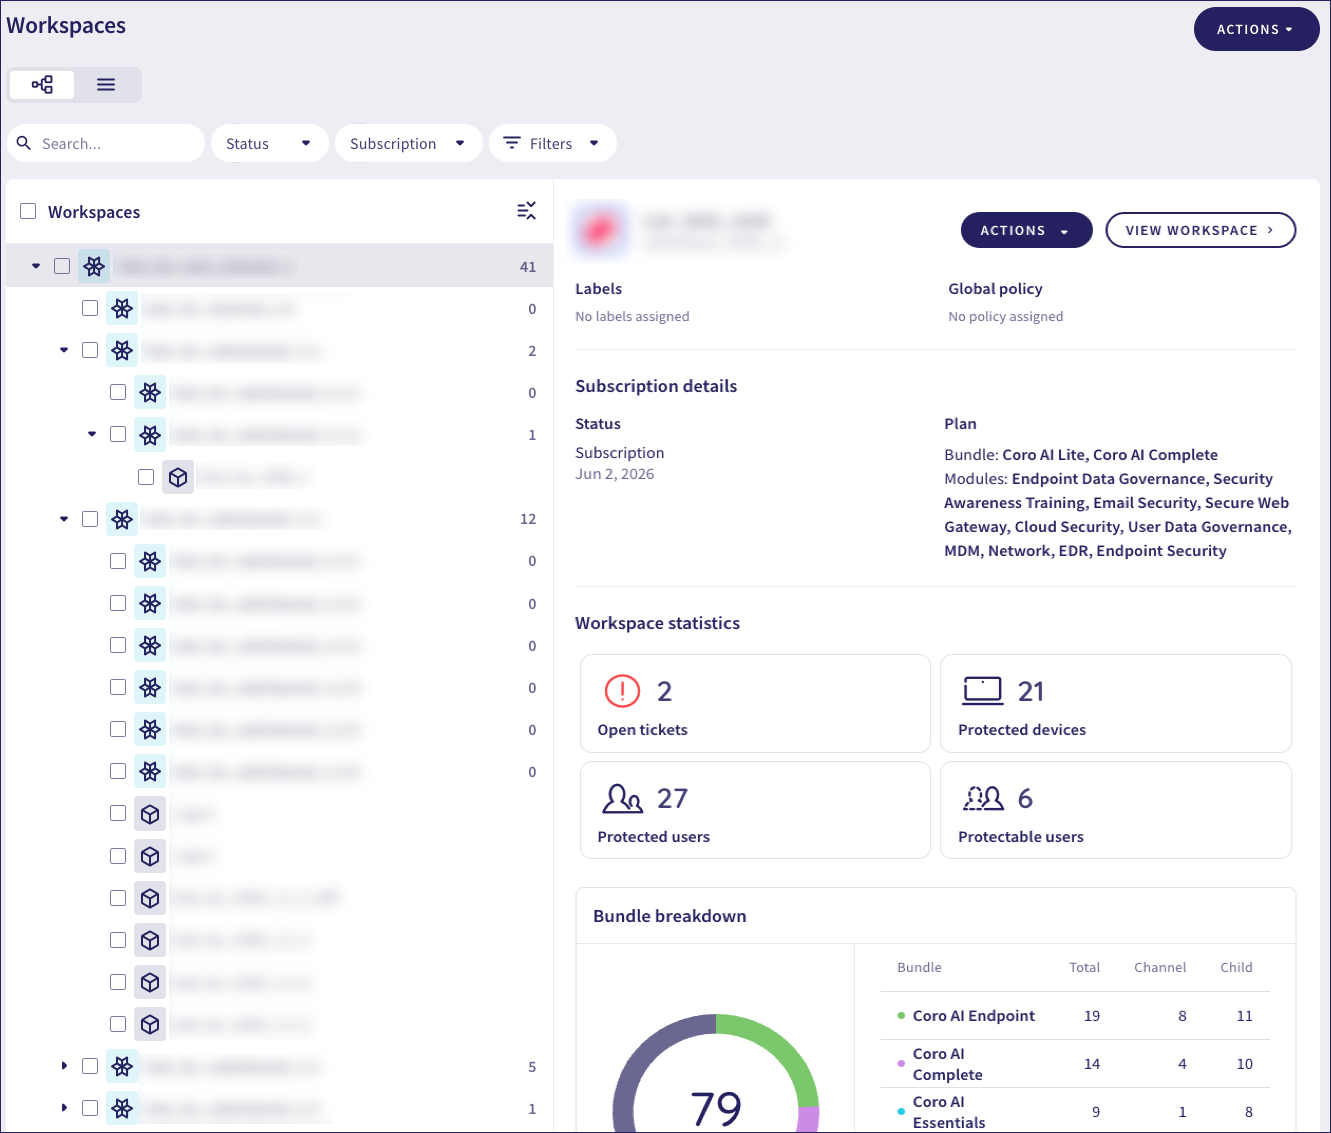Click the "Subscription details" heading
1331x1133 pixels.
pyautogui.click(x=656, y=386)
